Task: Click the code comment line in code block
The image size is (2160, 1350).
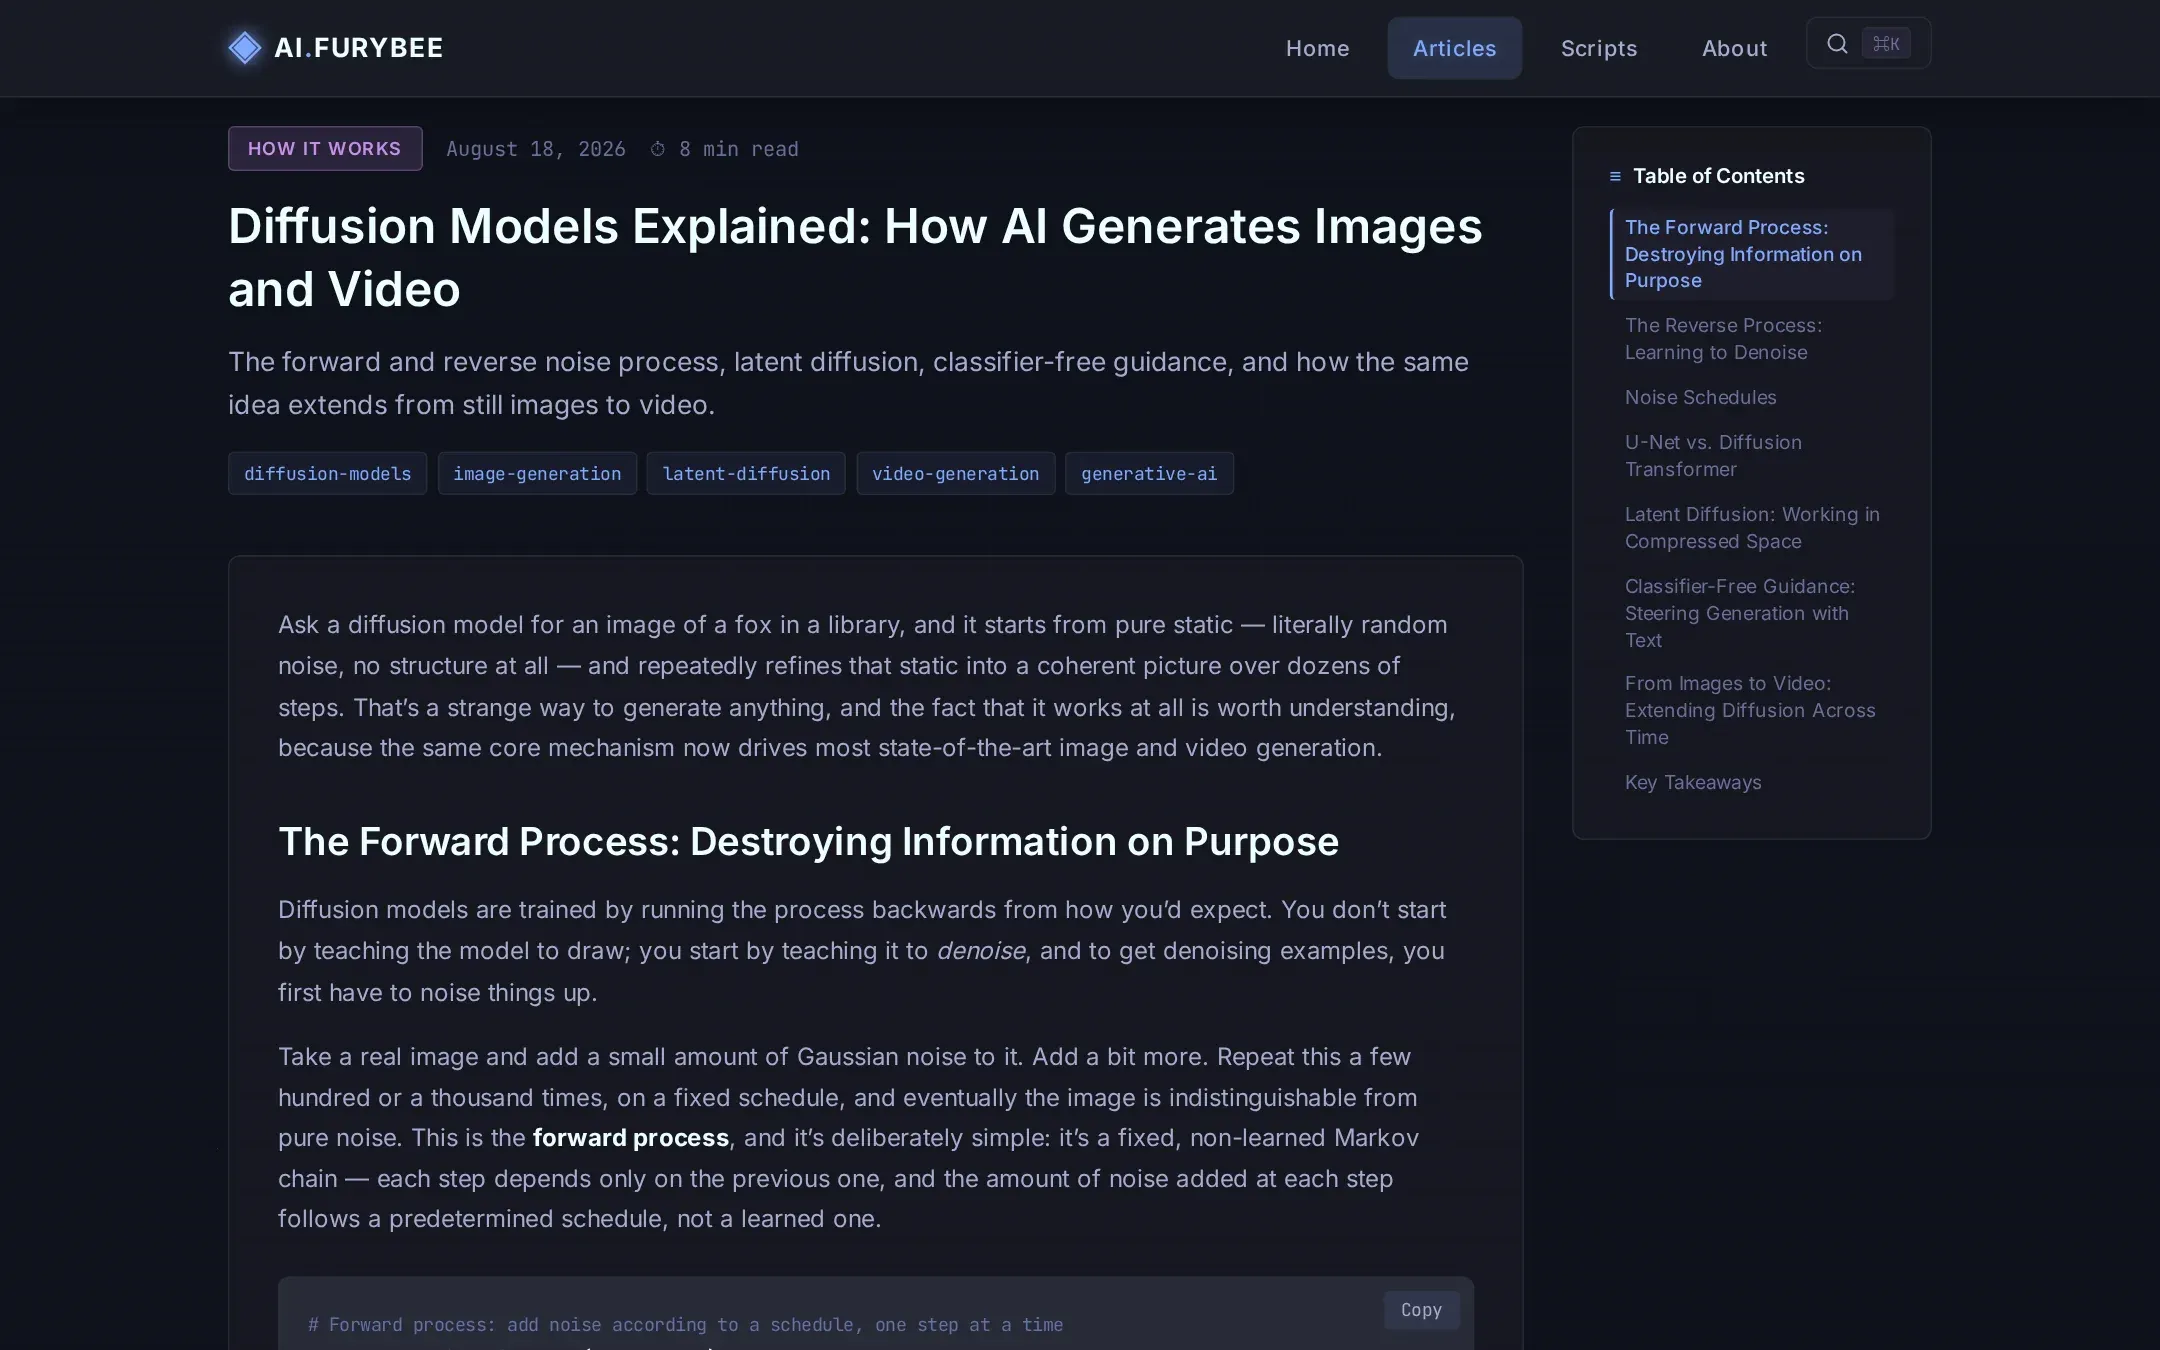Action: [x=685, y=1325]
